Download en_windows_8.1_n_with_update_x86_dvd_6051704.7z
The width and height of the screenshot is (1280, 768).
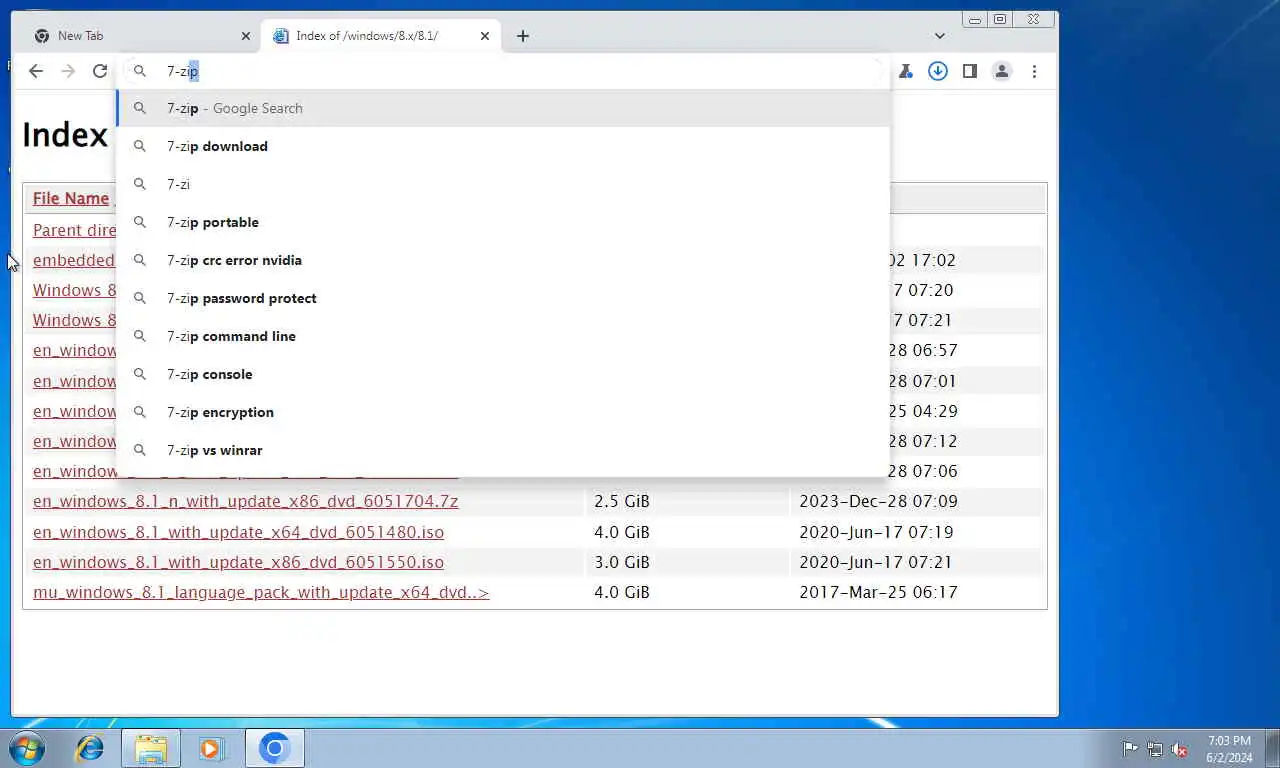pyautogui.click(x=245, y=501)
